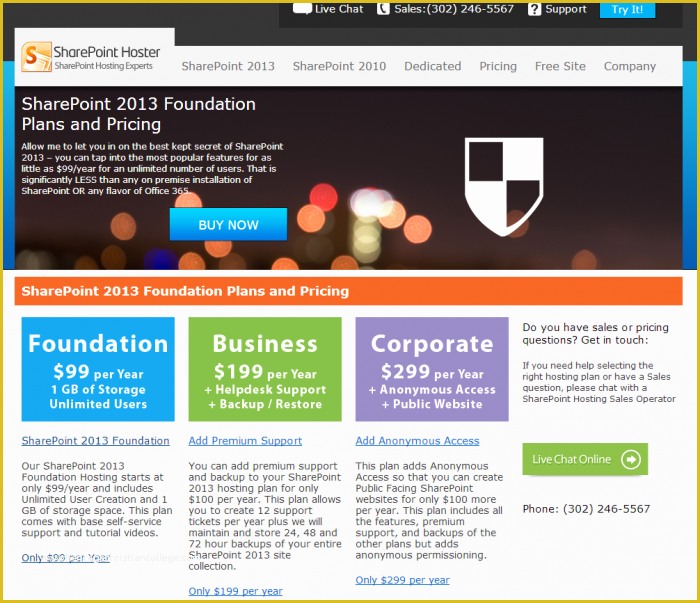Open the SharePoint 2013 Foundation link

pyautogui.click(x=96, y=441)
